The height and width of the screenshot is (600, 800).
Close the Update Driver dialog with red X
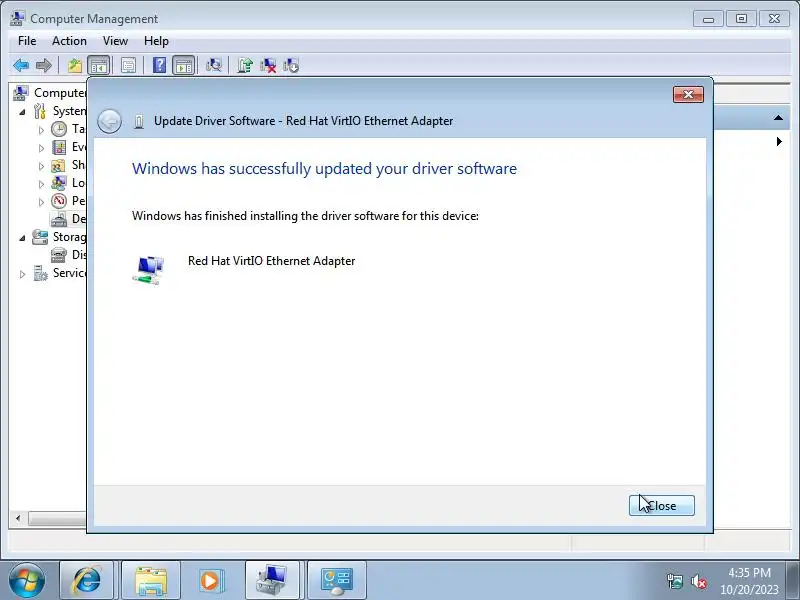(x=688, y=94)
